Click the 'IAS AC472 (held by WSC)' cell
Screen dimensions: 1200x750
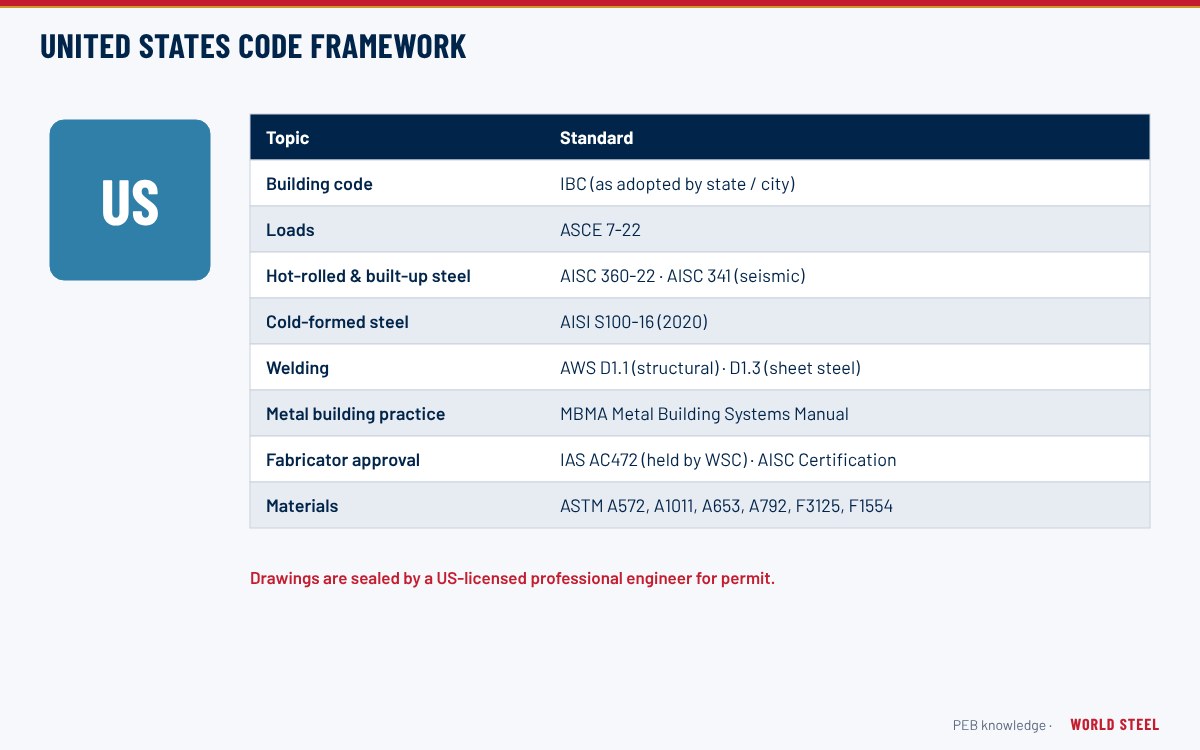(x=728, y=460)
